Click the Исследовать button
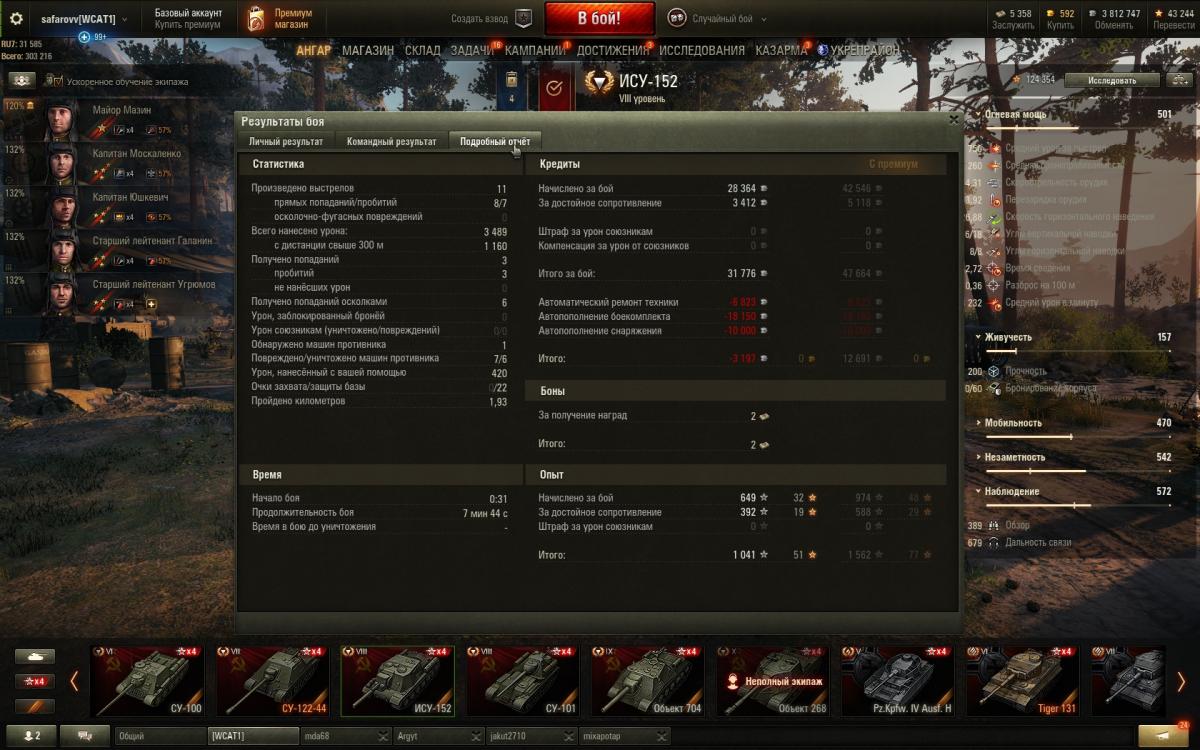This screenshot has height=750, width=1200. [1112, 80]
